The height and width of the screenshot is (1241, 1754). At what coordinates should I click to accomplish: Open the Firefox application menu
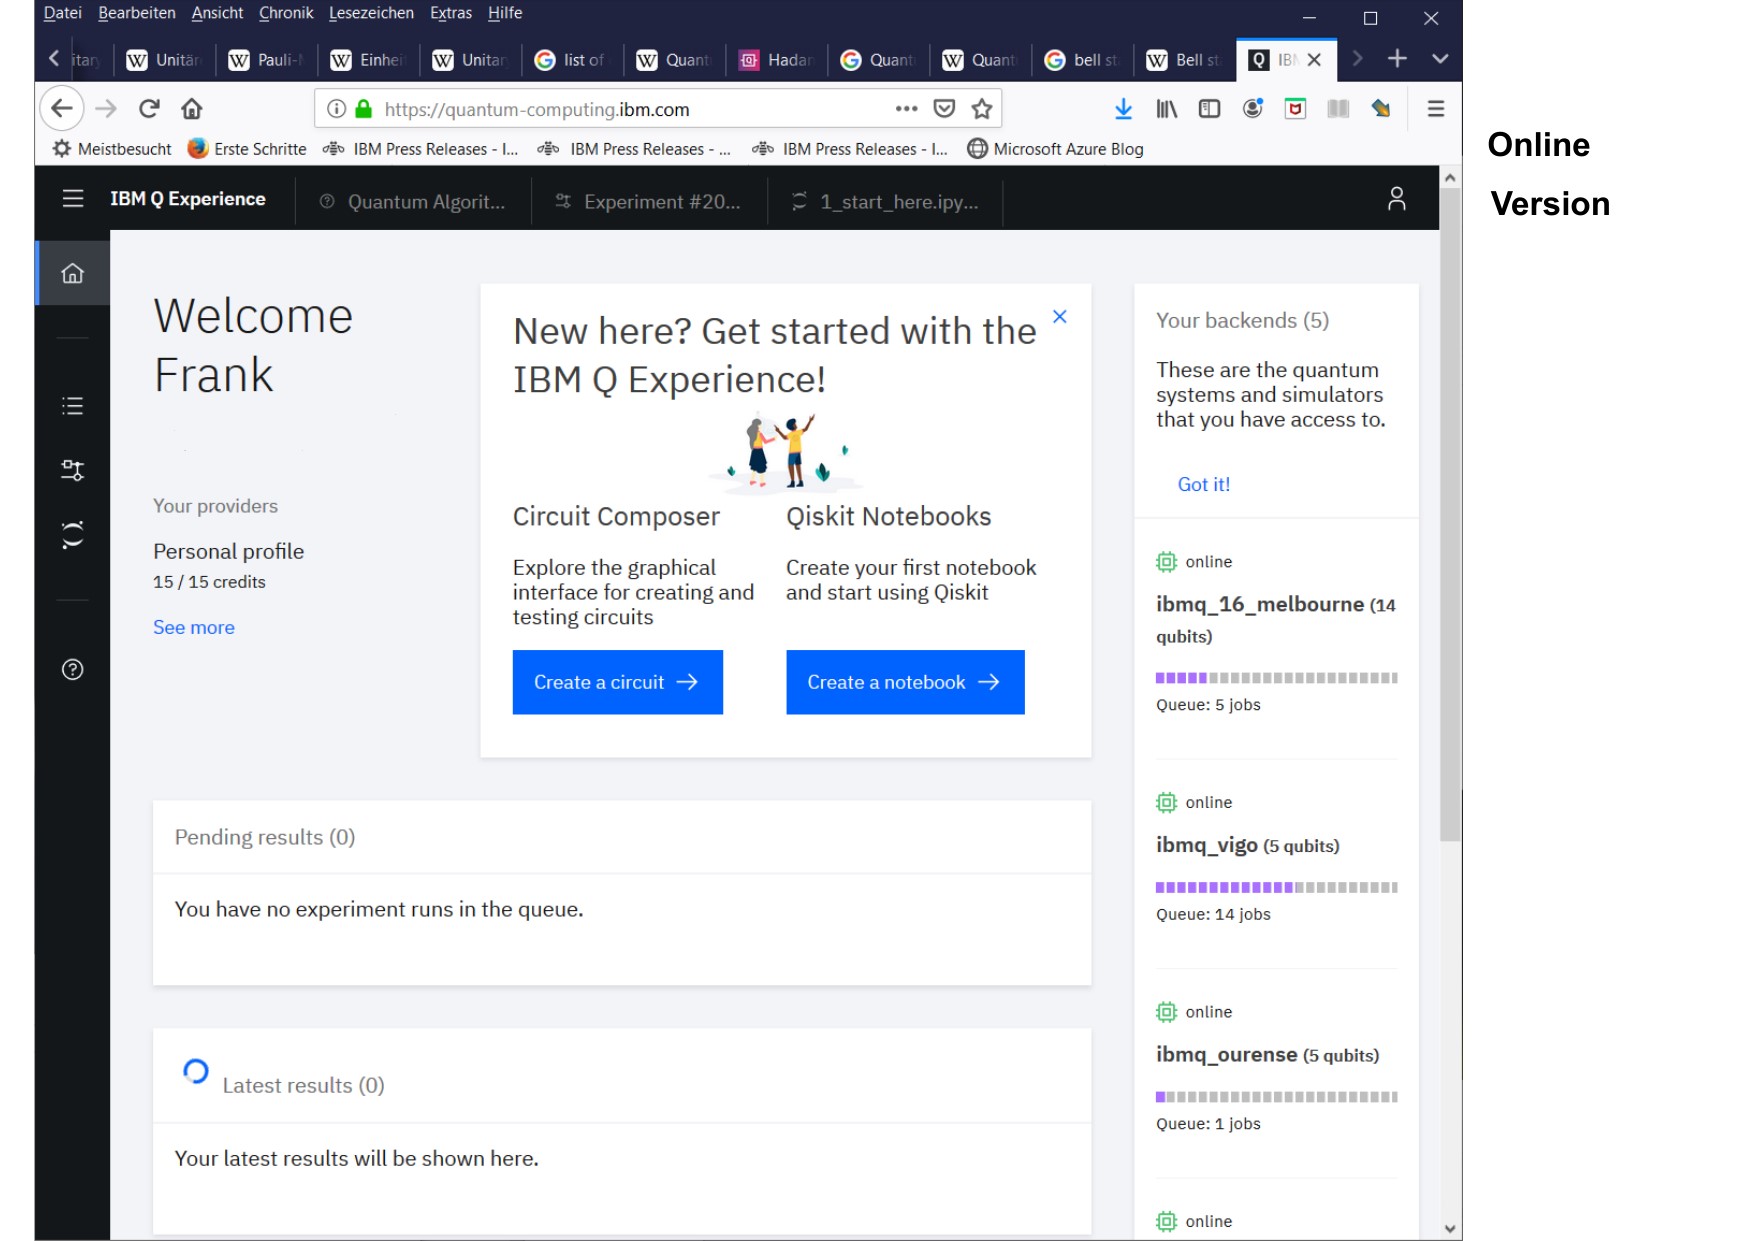[x=1435, y=109]
